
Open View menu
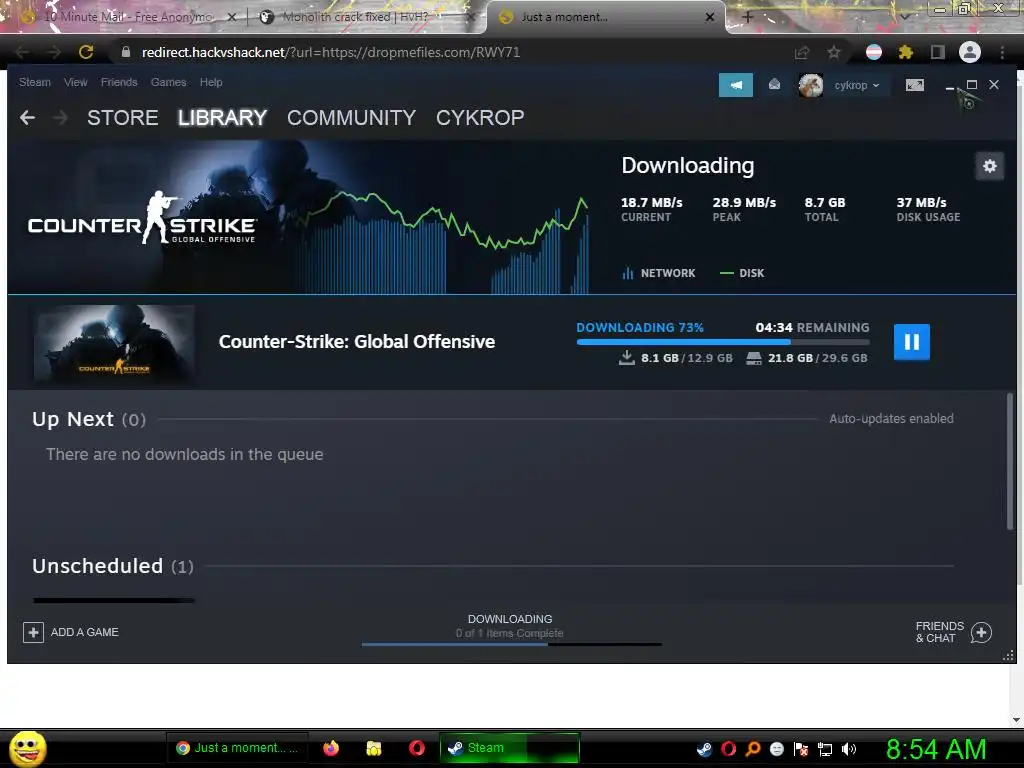click(x=76, y=82)
